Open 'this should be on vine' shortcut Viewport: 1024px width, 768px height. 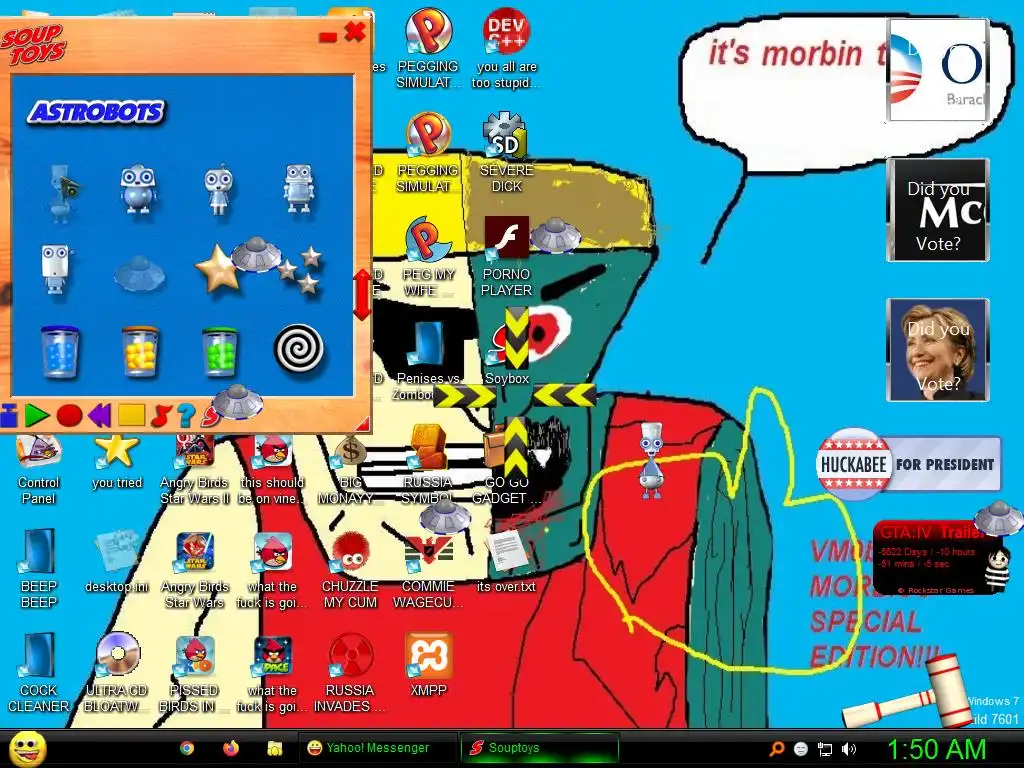[272, 466]
